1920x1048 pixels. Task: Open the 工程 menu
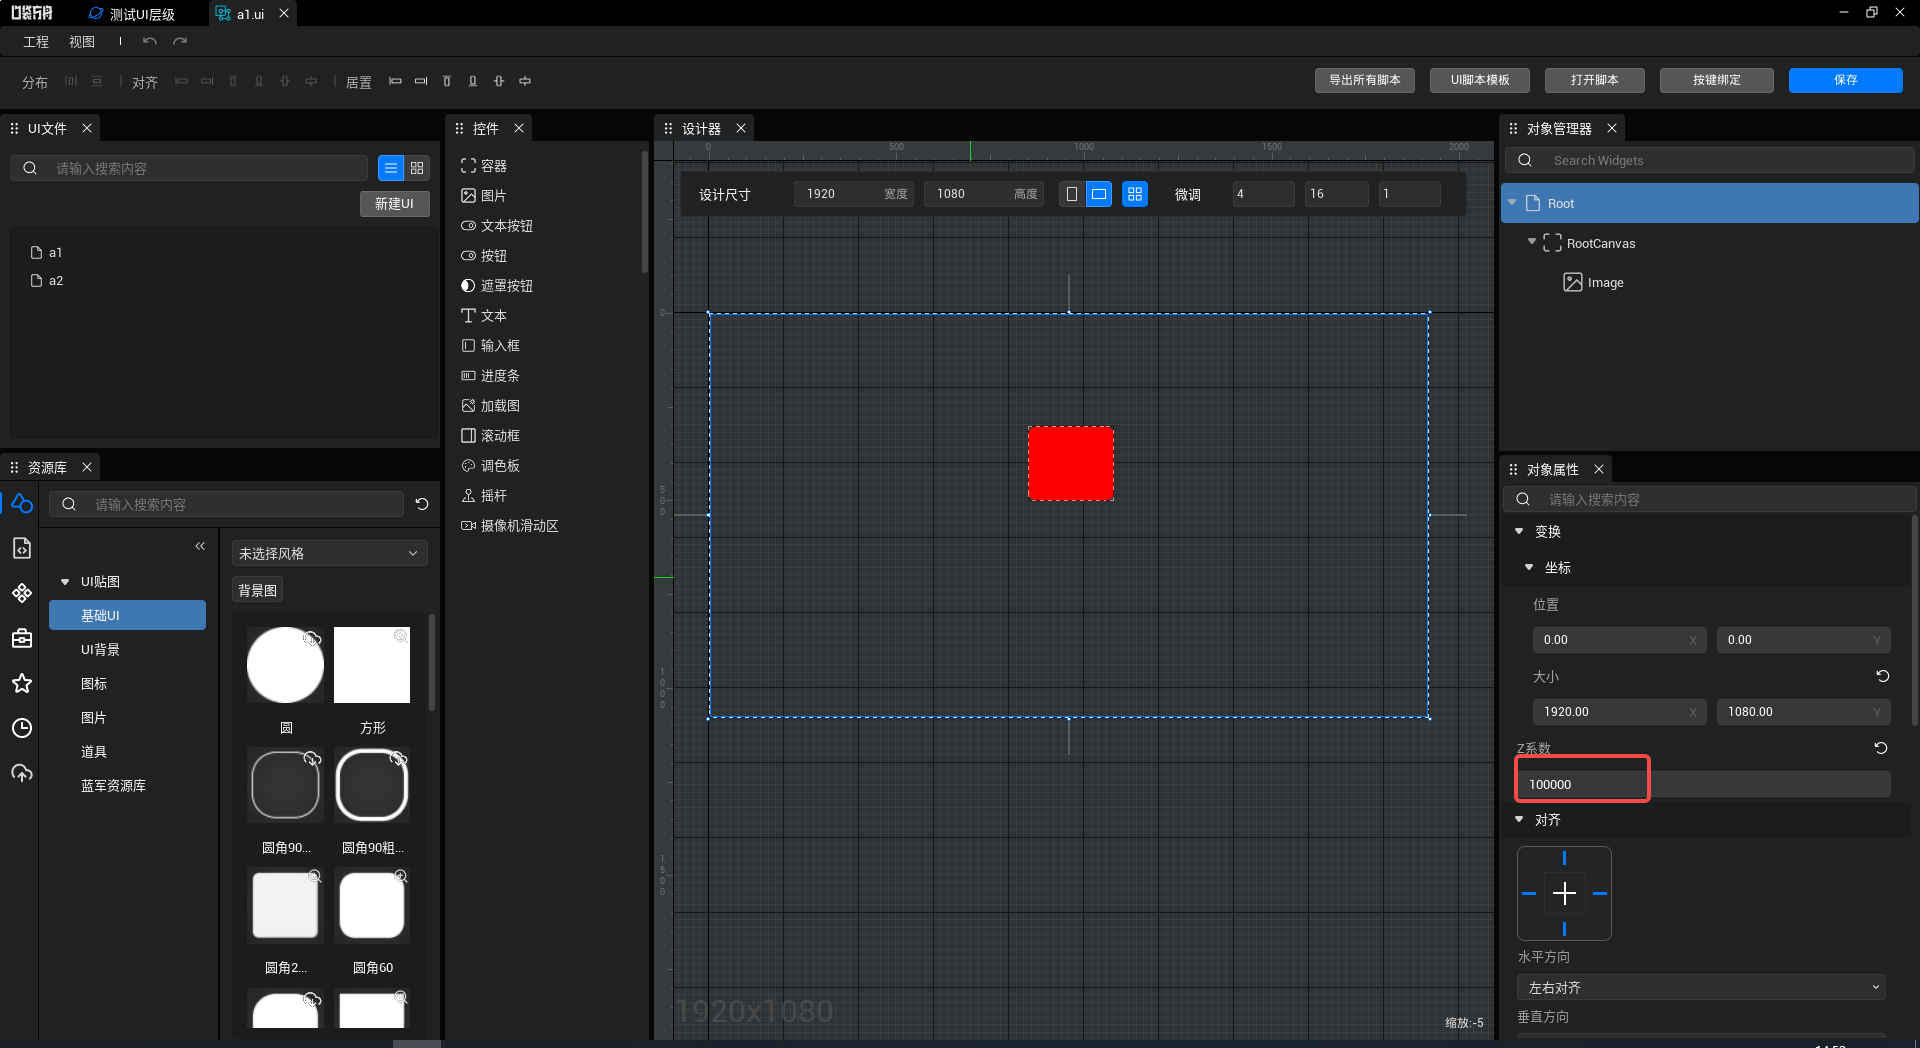coord(36,42)
